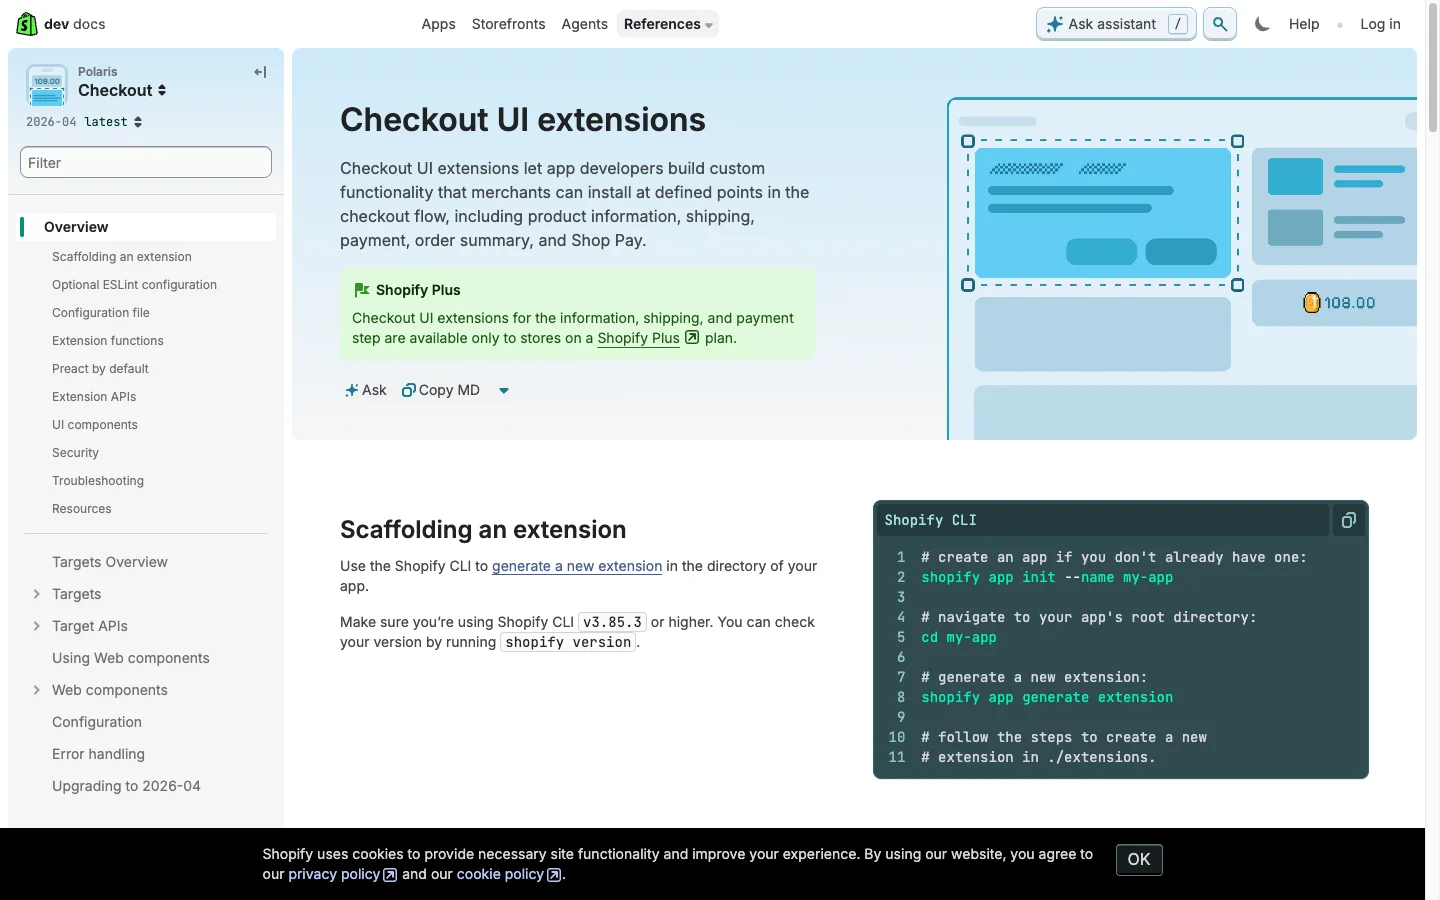
Task: Open search with magnifier icon button
Action: pyautogui.click(x=1220, y=24)
